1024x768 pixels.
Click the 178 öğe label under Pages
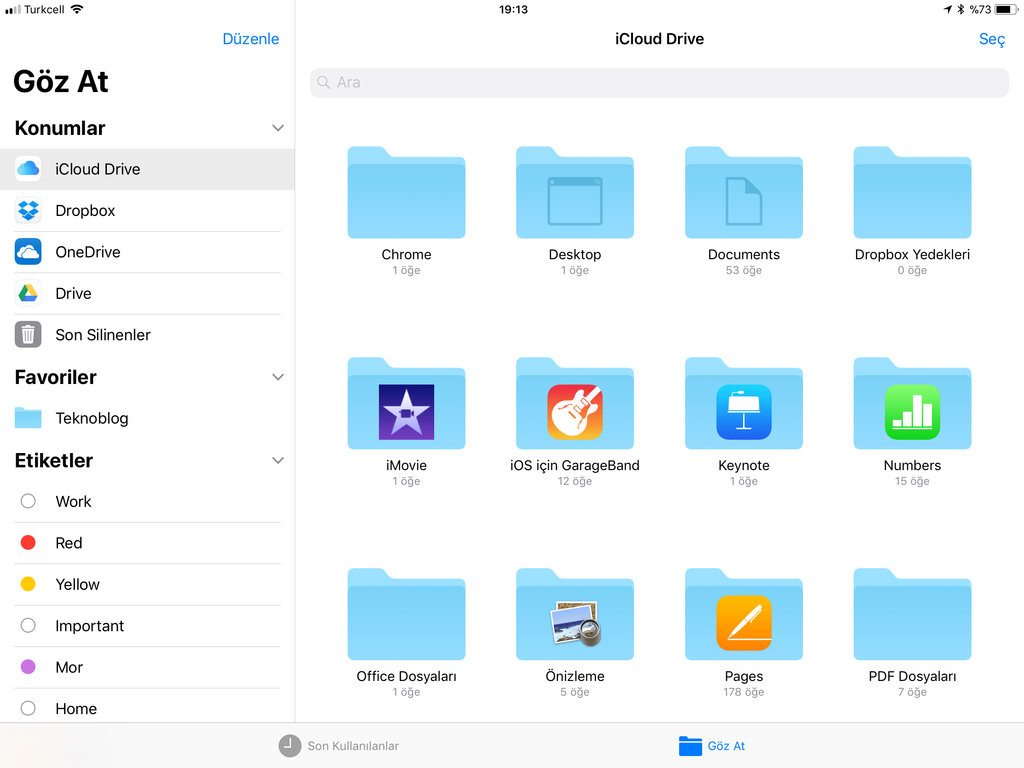(x=743, y=692)
